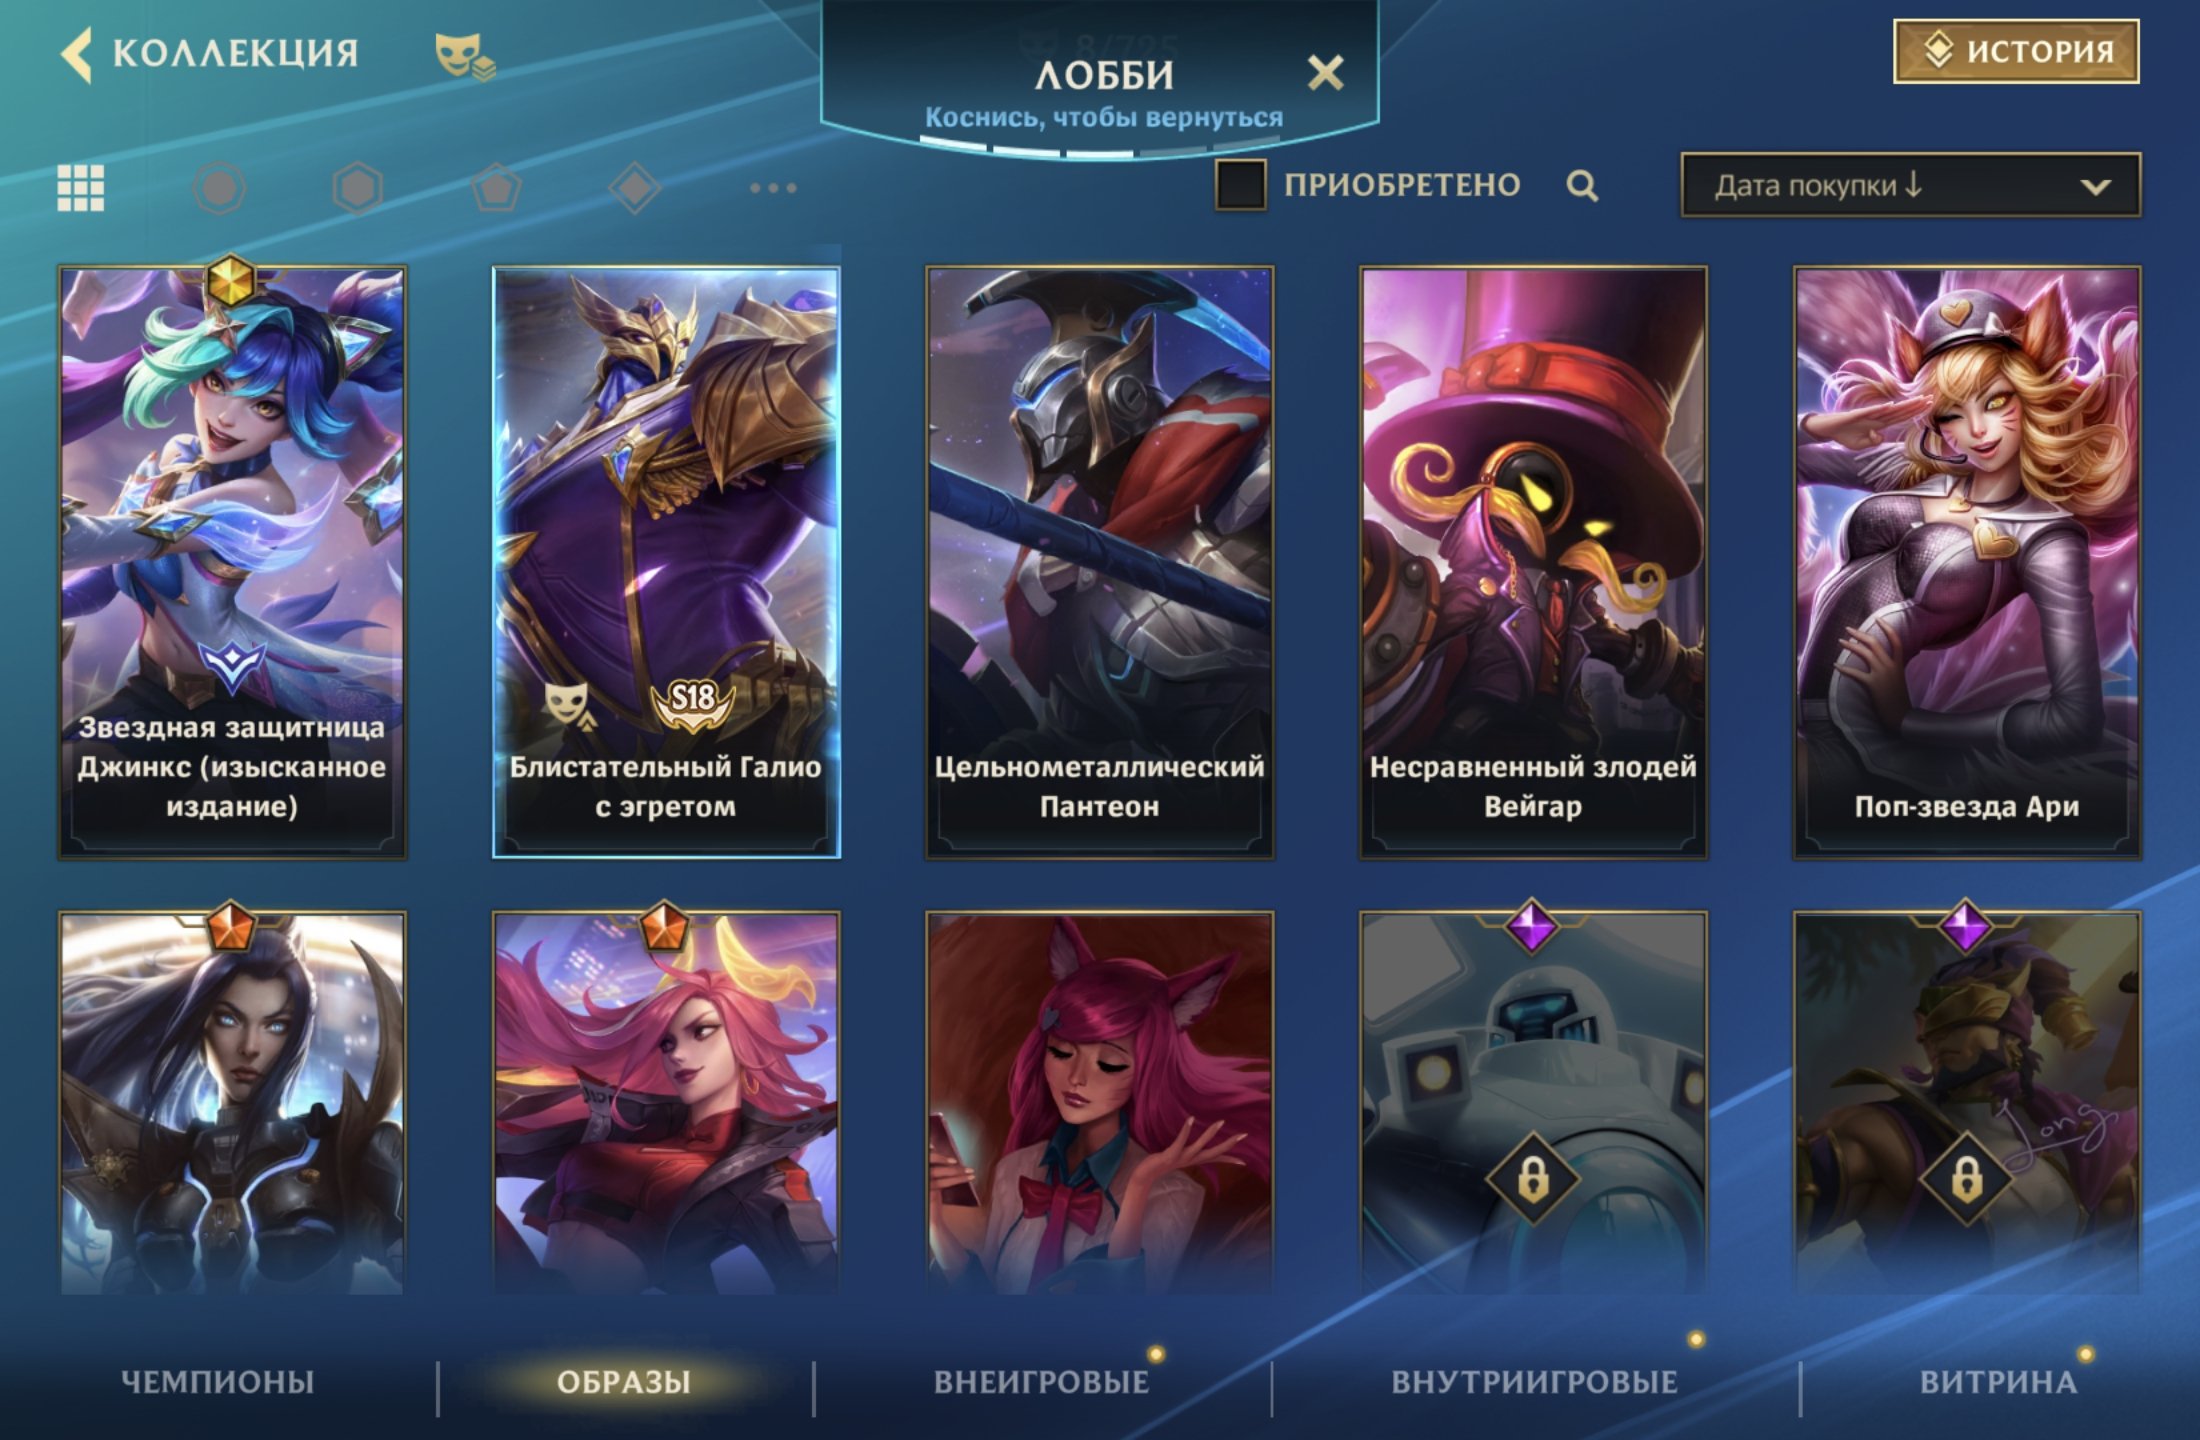Switch to the Внеигровые tab
The height and width of the screenshot is (1440, 2200).
[1042, 1382]
